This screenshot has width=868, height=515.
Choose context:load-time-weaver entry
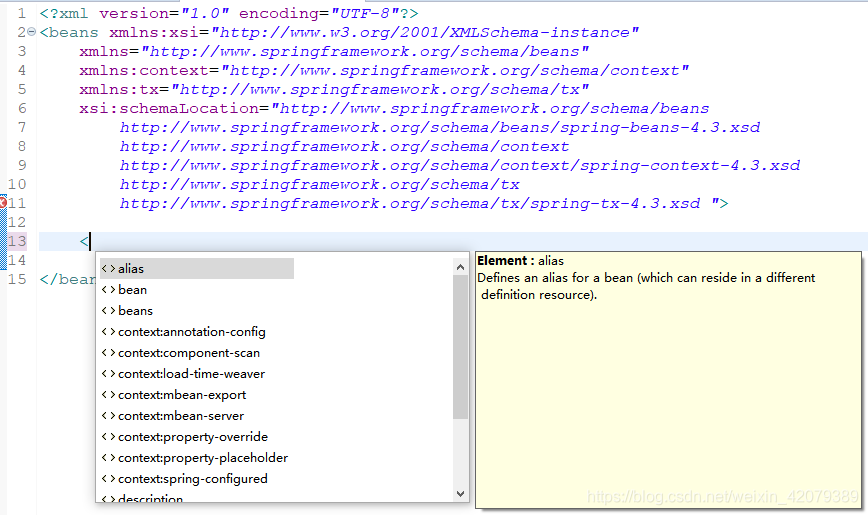[192, 374]
